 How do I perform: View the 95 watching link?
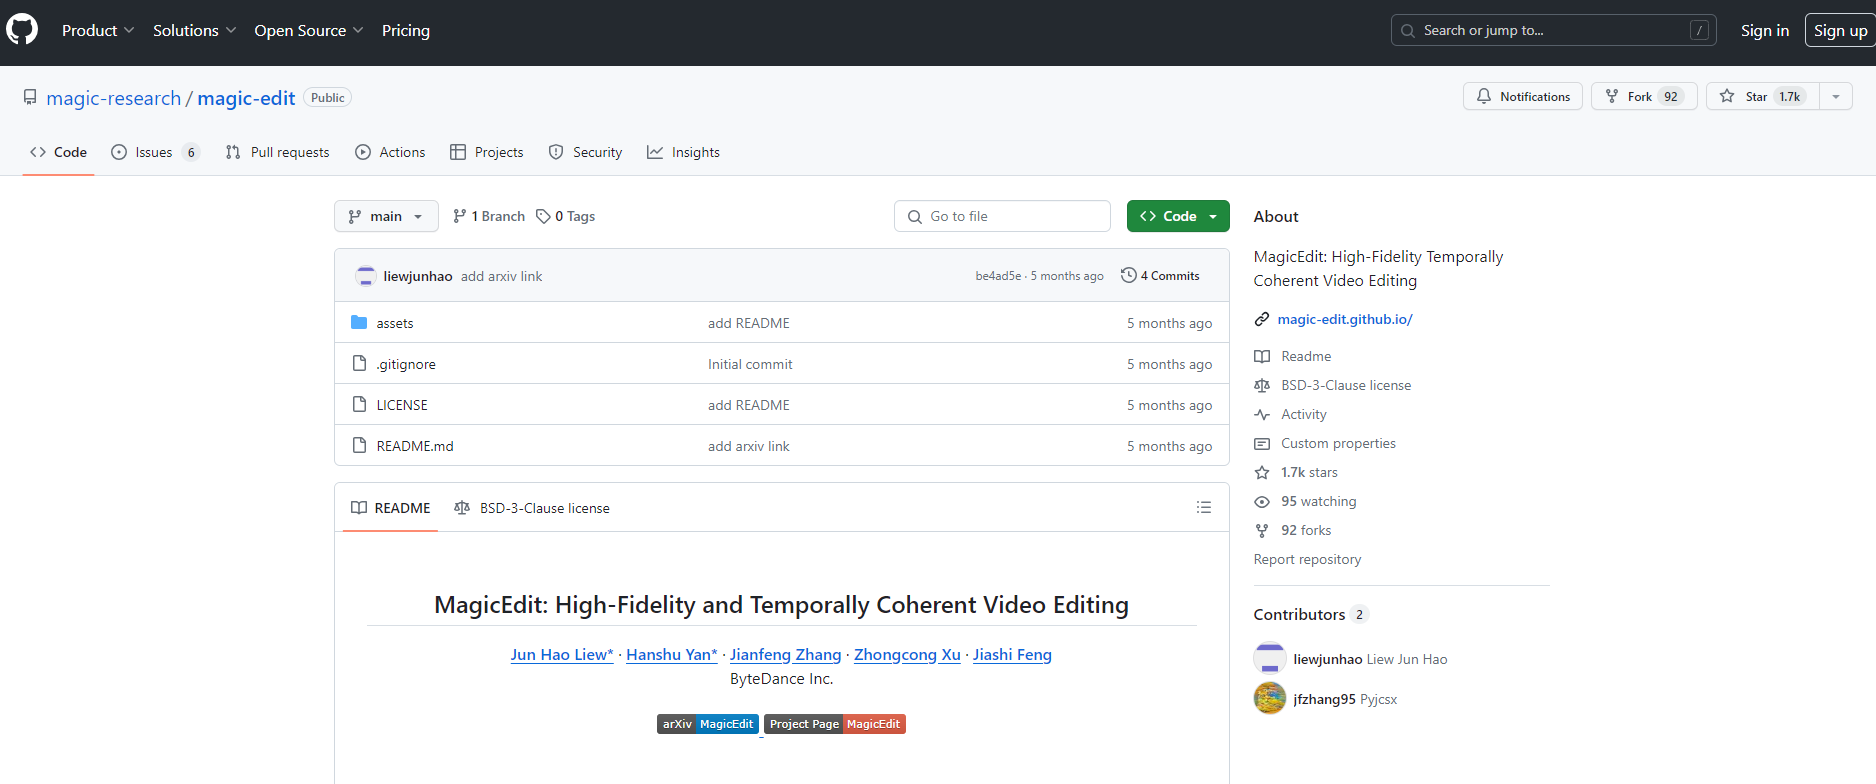click(1319, 501)
